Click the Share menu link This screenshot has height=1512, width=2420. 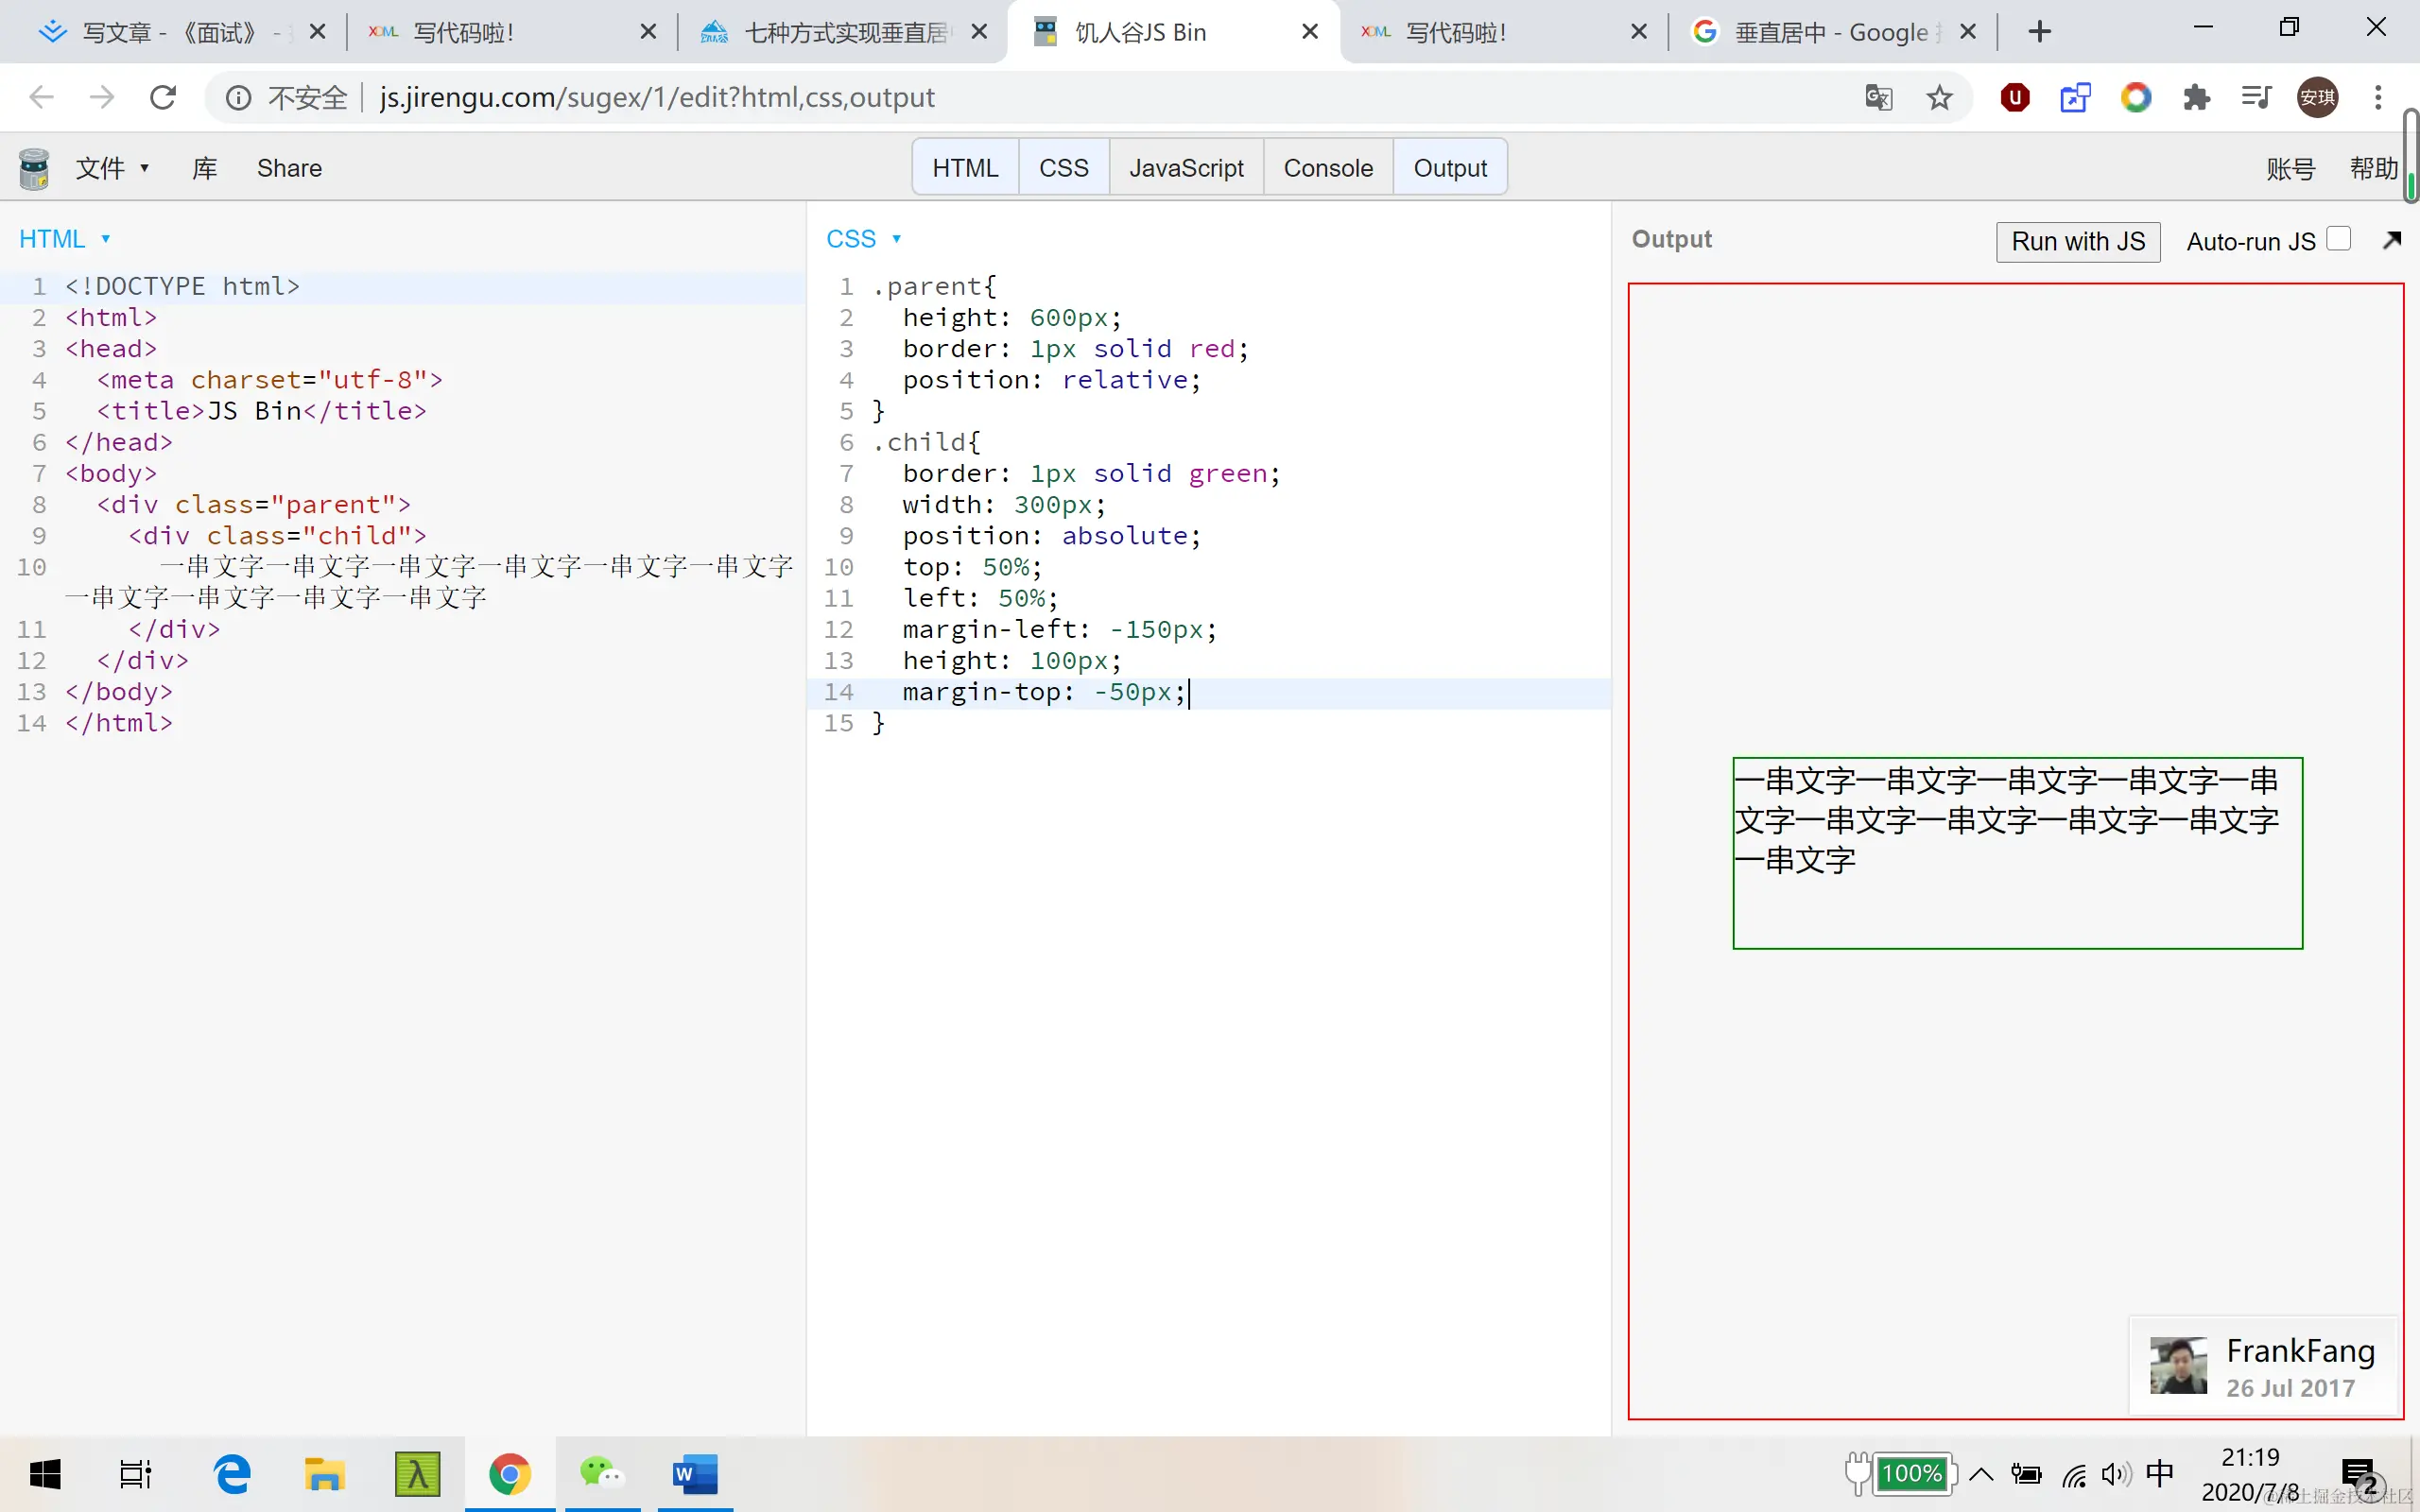point(289,168)
